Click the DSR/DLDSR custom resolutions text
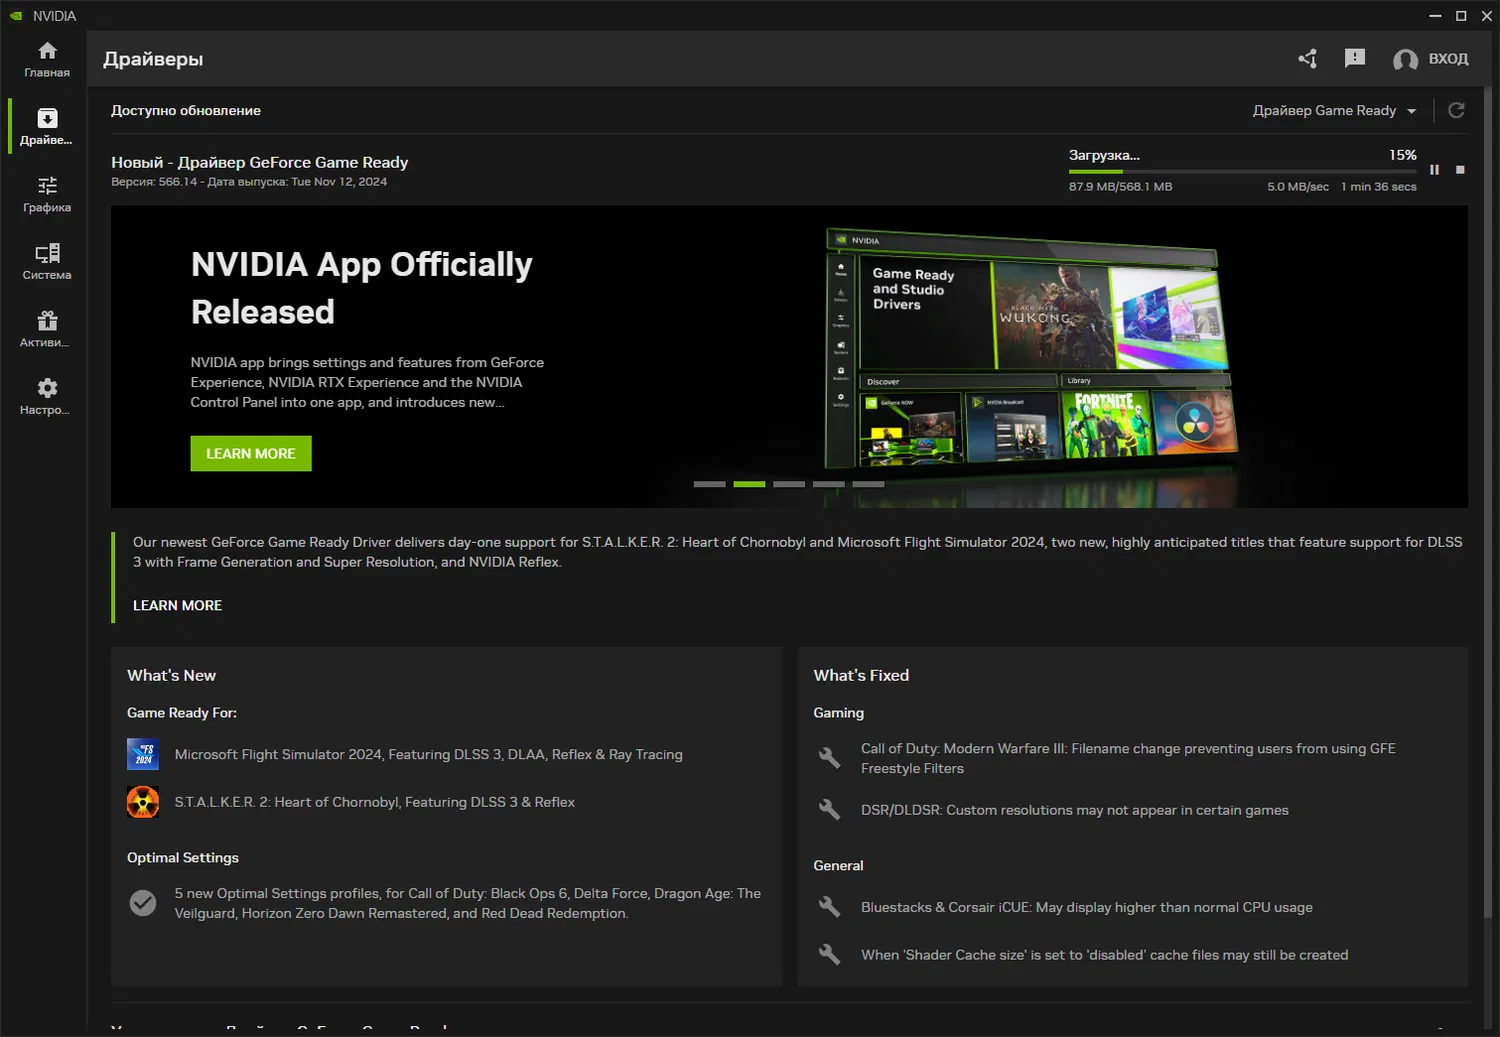Screen dimensions: 1500x1037 point(1075,810)
